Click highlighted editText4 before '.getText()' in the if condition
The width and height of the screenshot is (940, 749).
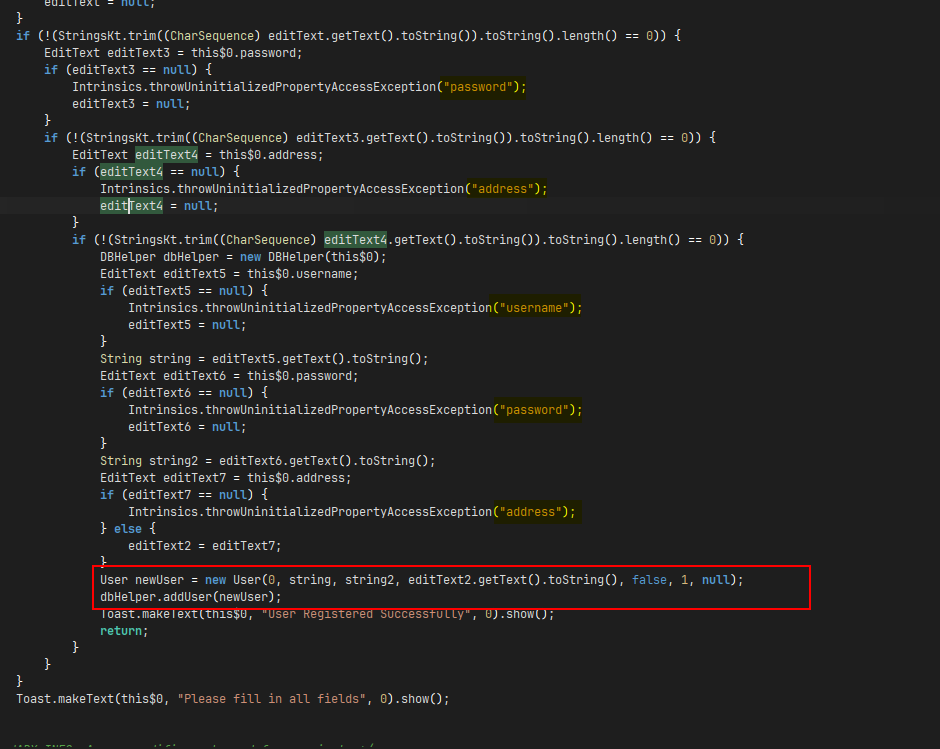355,240
